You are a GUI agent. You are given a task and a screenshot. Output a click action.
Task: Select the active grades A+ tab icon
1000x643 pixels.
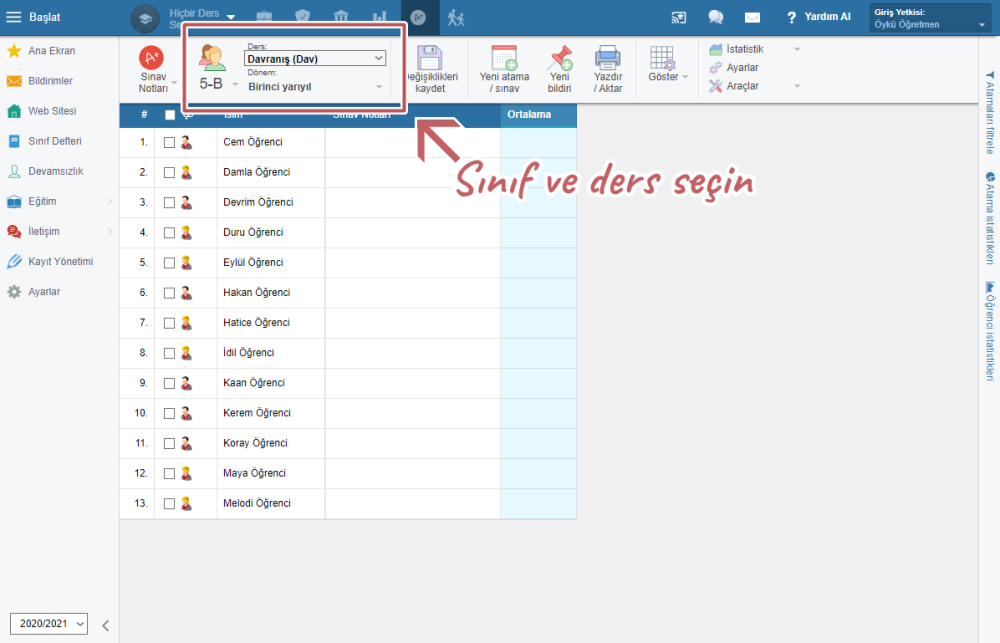418,18
